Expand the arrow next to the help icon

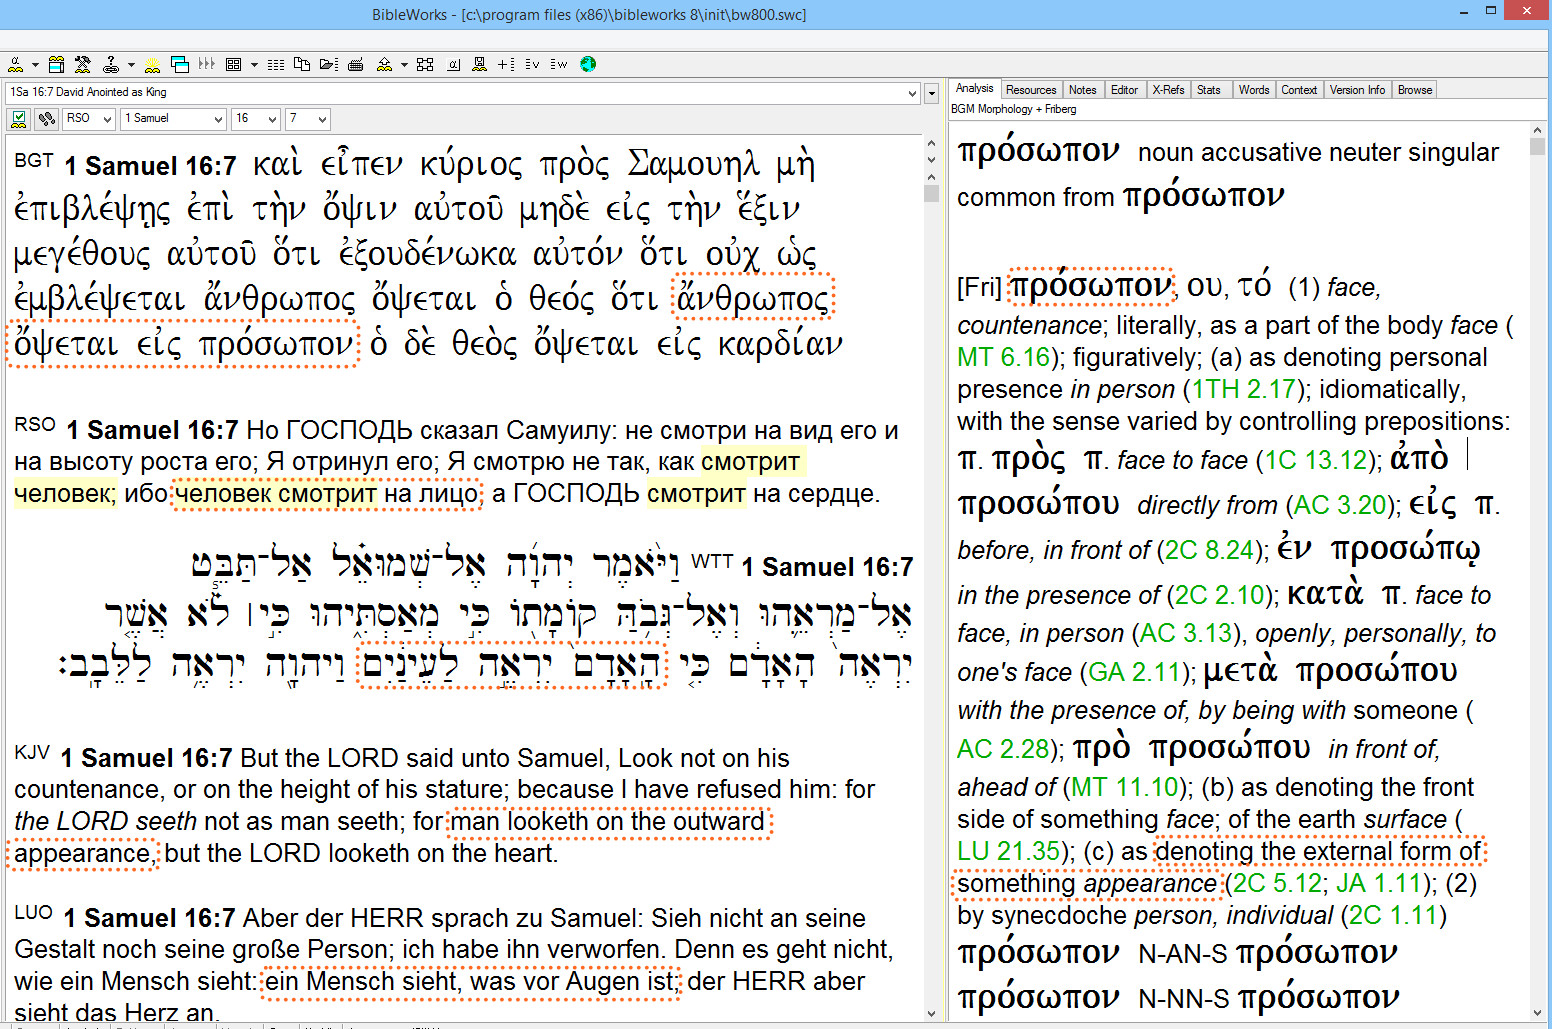[131, 65]
